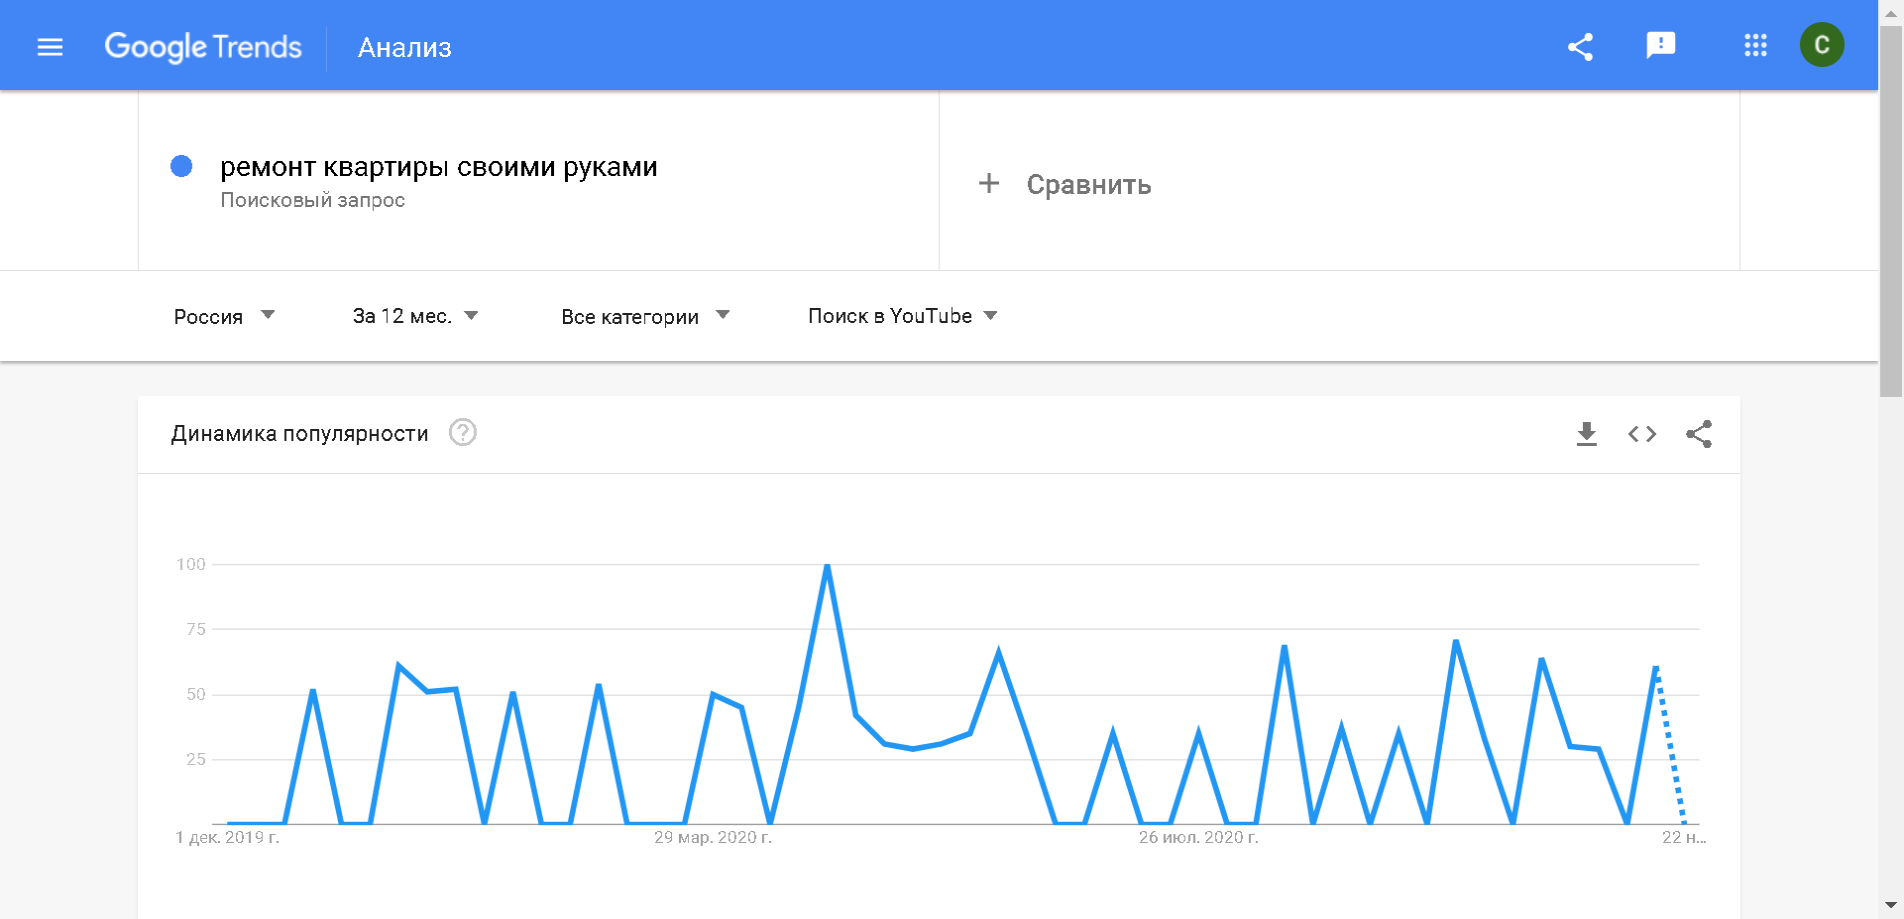1904x919 pixels.
Task: Click the Google Trends logo
Action: point(203,47)
